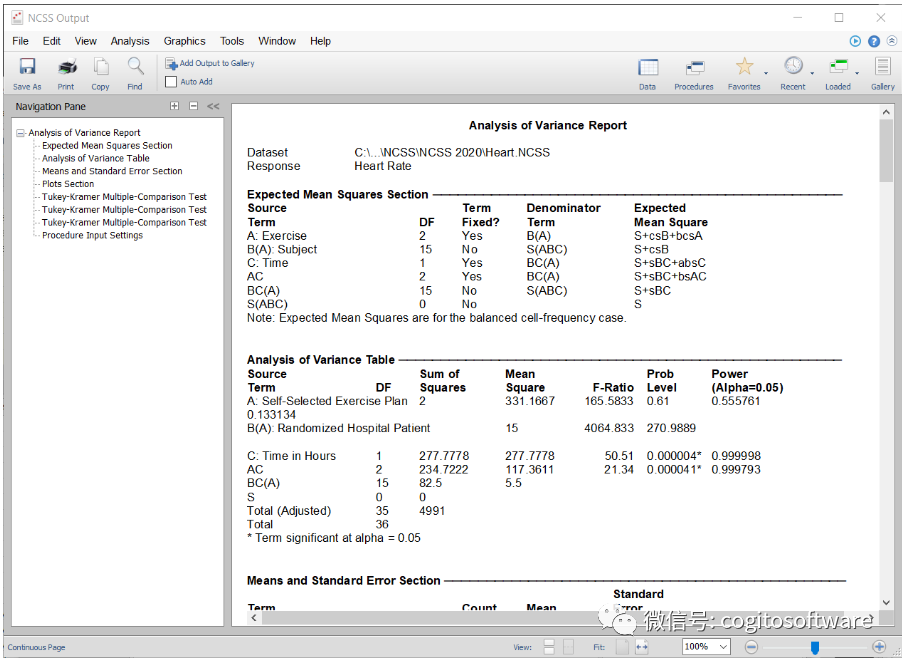This screenshot has height=663, width=902.
Task: Click the vertical scrollbar up arrow
Action: (886, 112)
